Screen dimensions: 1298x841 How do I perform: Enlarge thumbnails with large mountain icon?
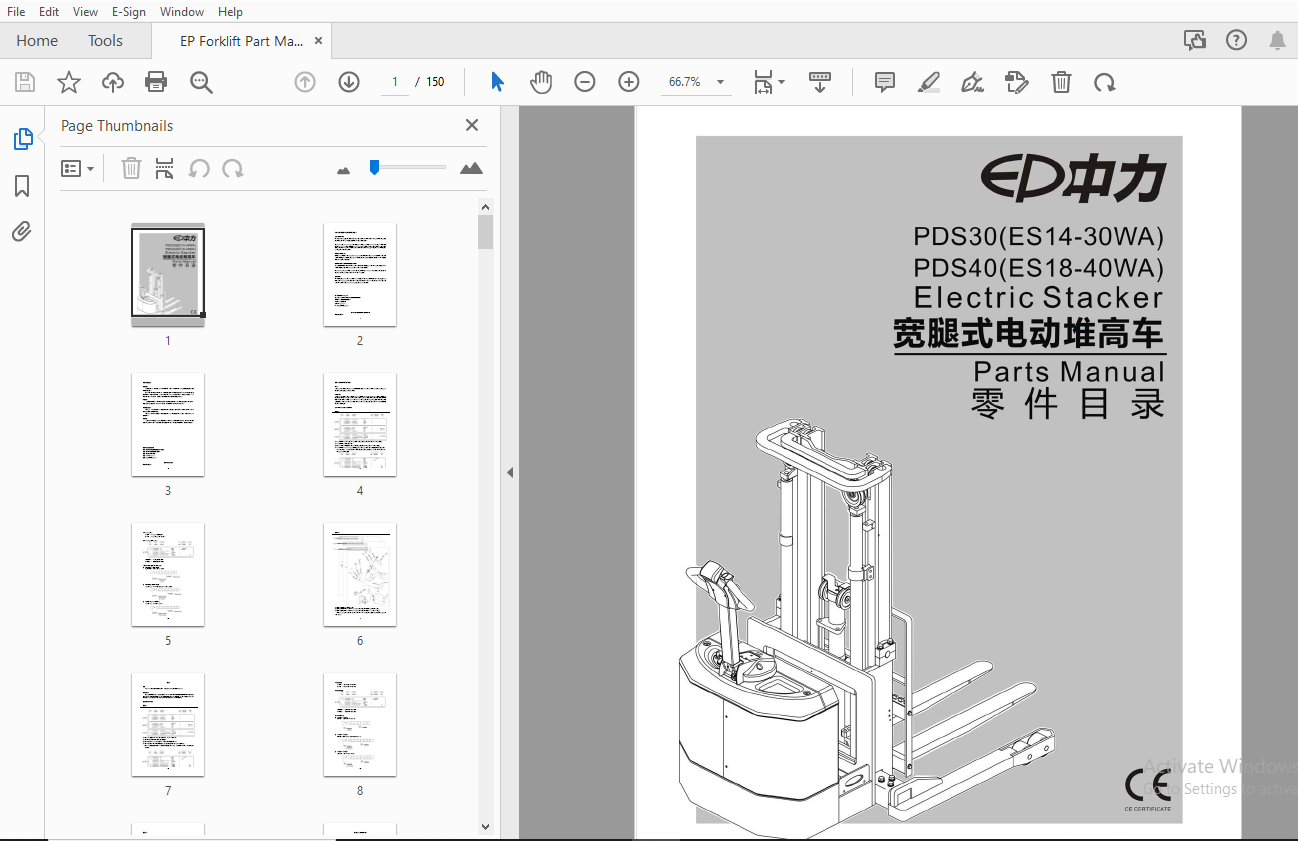click(471, 168)
